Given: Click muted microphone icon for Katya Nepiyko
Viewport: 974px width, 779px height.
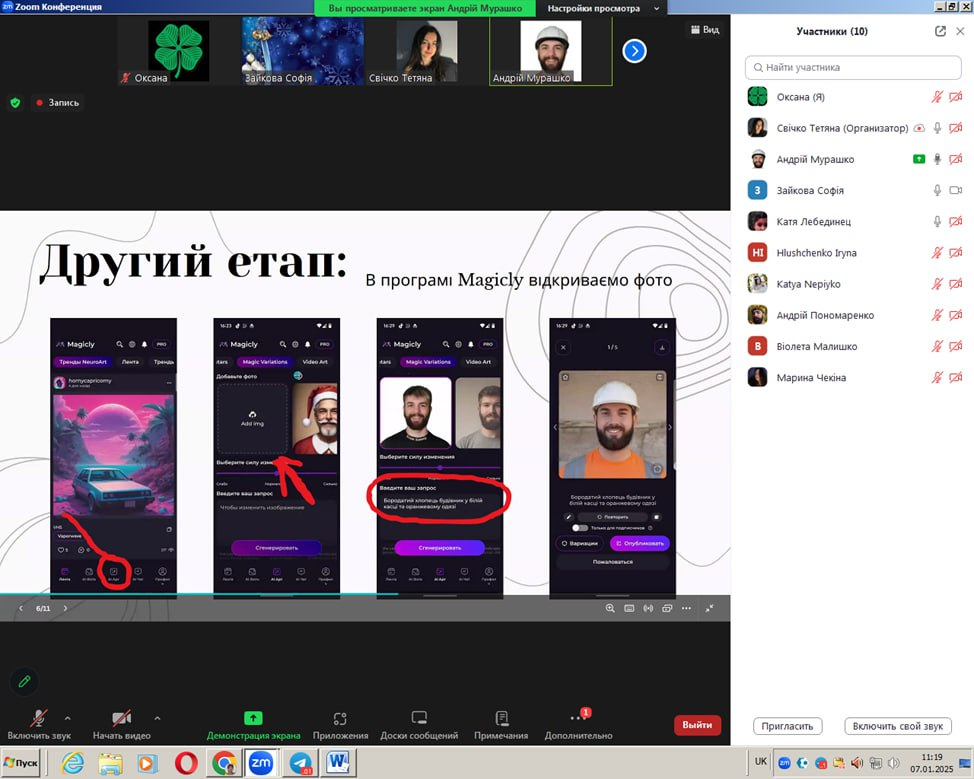Looking at the screenshot, I should (x=937, y=284).
